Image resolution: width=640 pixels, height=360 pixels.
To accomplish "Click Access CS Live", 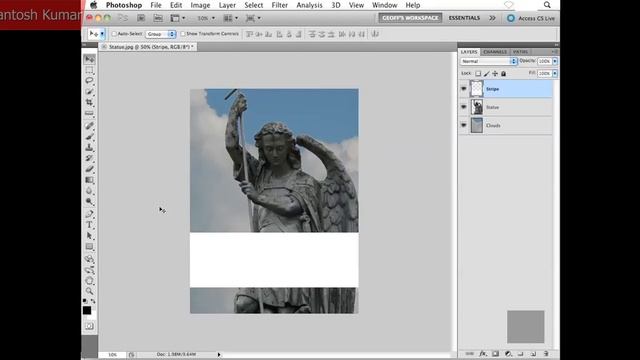I will [531, 18].
